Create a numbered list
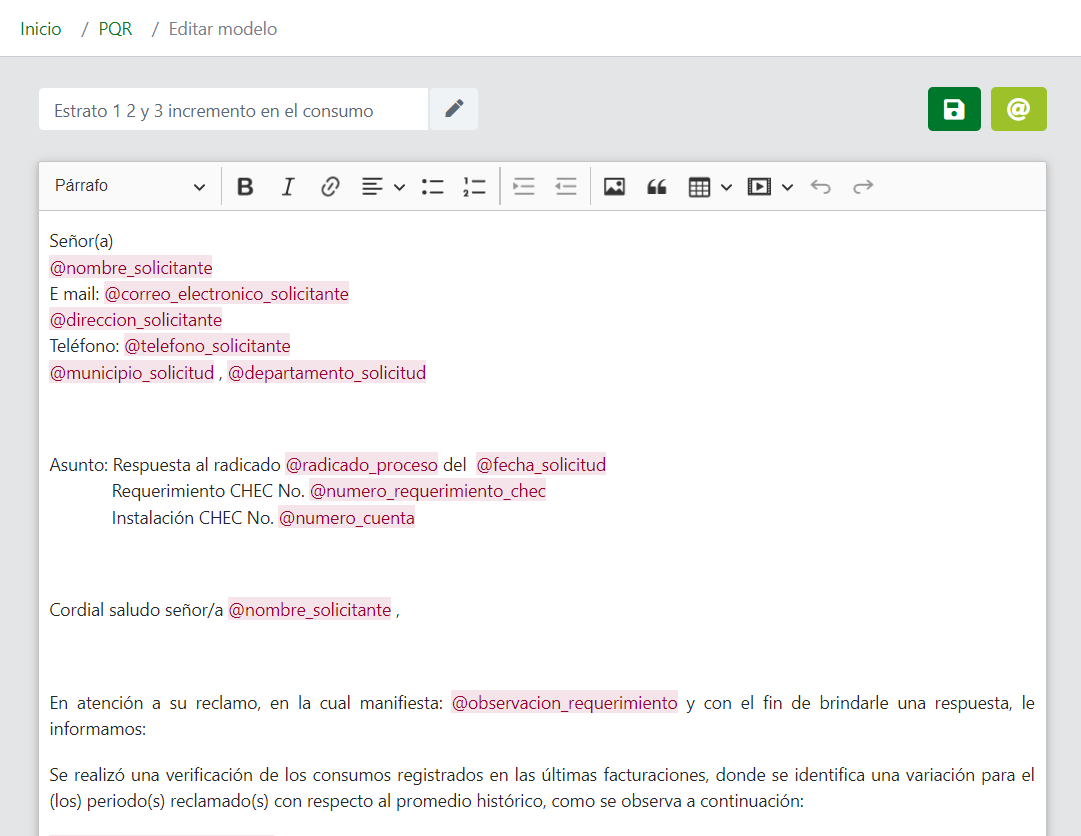The image size is (1081, 836). 474,187
